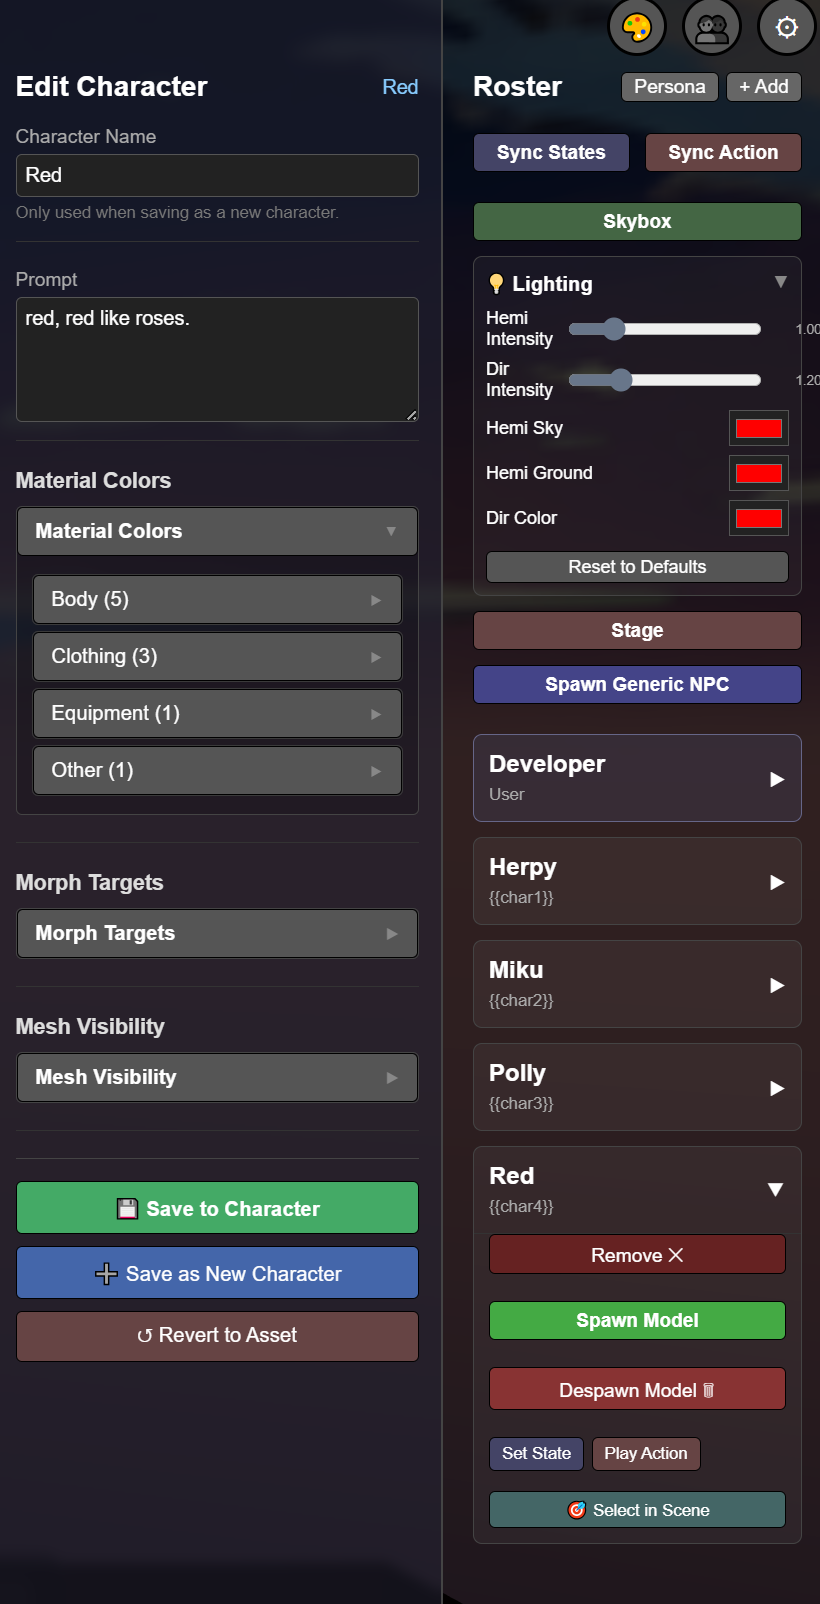Click the target icon in Select in Scene
The height and width of the screenshot is (1604, 820).
[577, 1510]
